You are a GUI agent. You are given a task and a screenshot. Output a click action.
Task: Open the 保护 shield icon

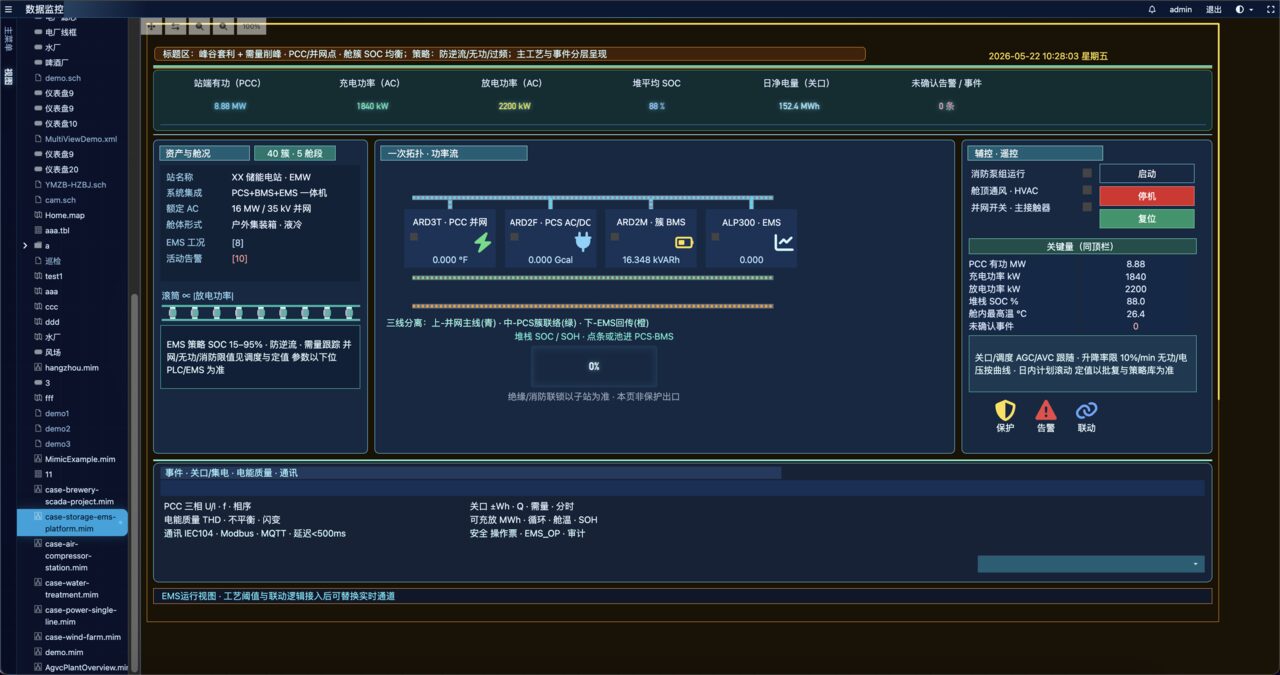click(1005, 410)
